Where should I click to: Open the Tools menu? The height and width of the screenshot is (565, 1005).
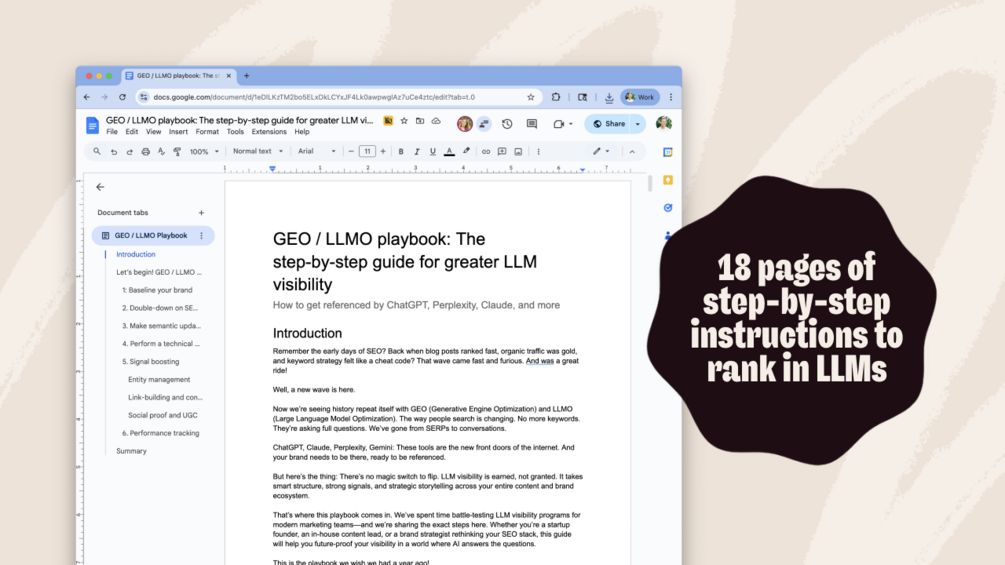coord(235,132)
